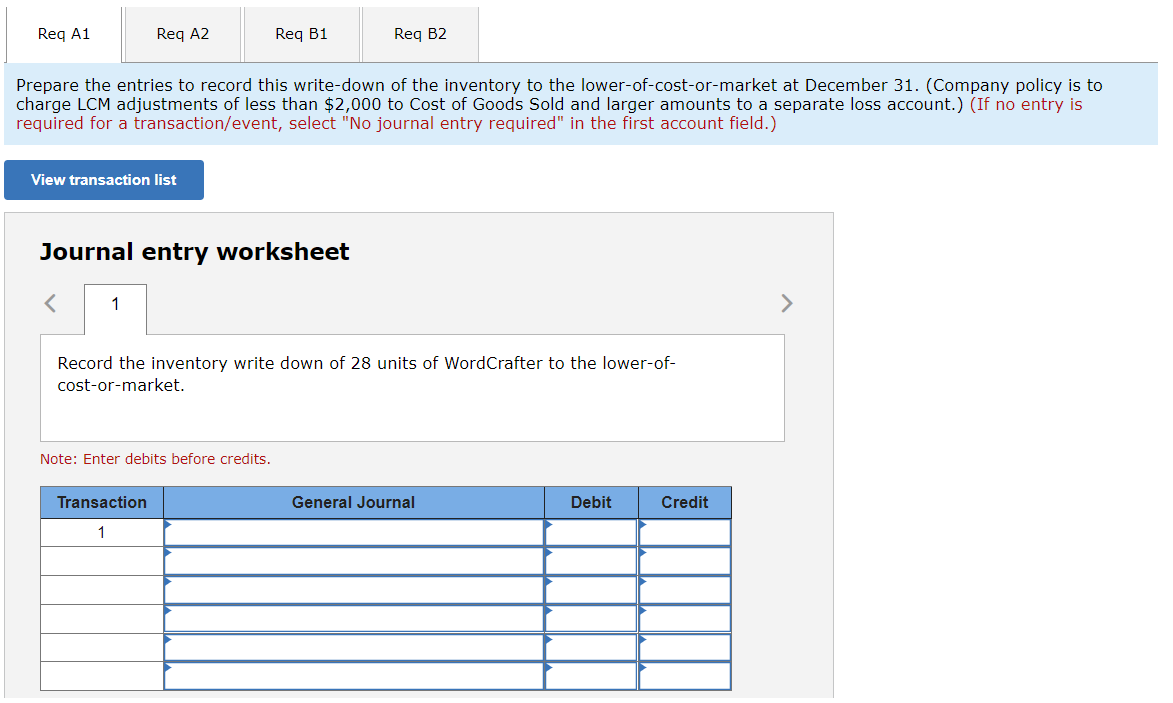Click the right navigation chevron for next entry
Image resolution: width=1173 pixels, height=703 pixels.
coord(786,303)
